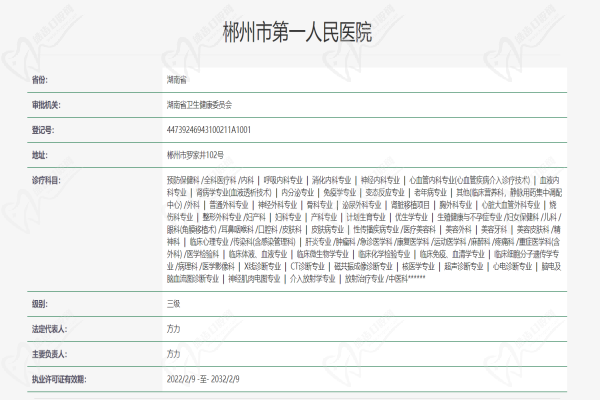Click 预防保健科 in the departments list
Screen dimensions: 600x400
click(183, 180)
